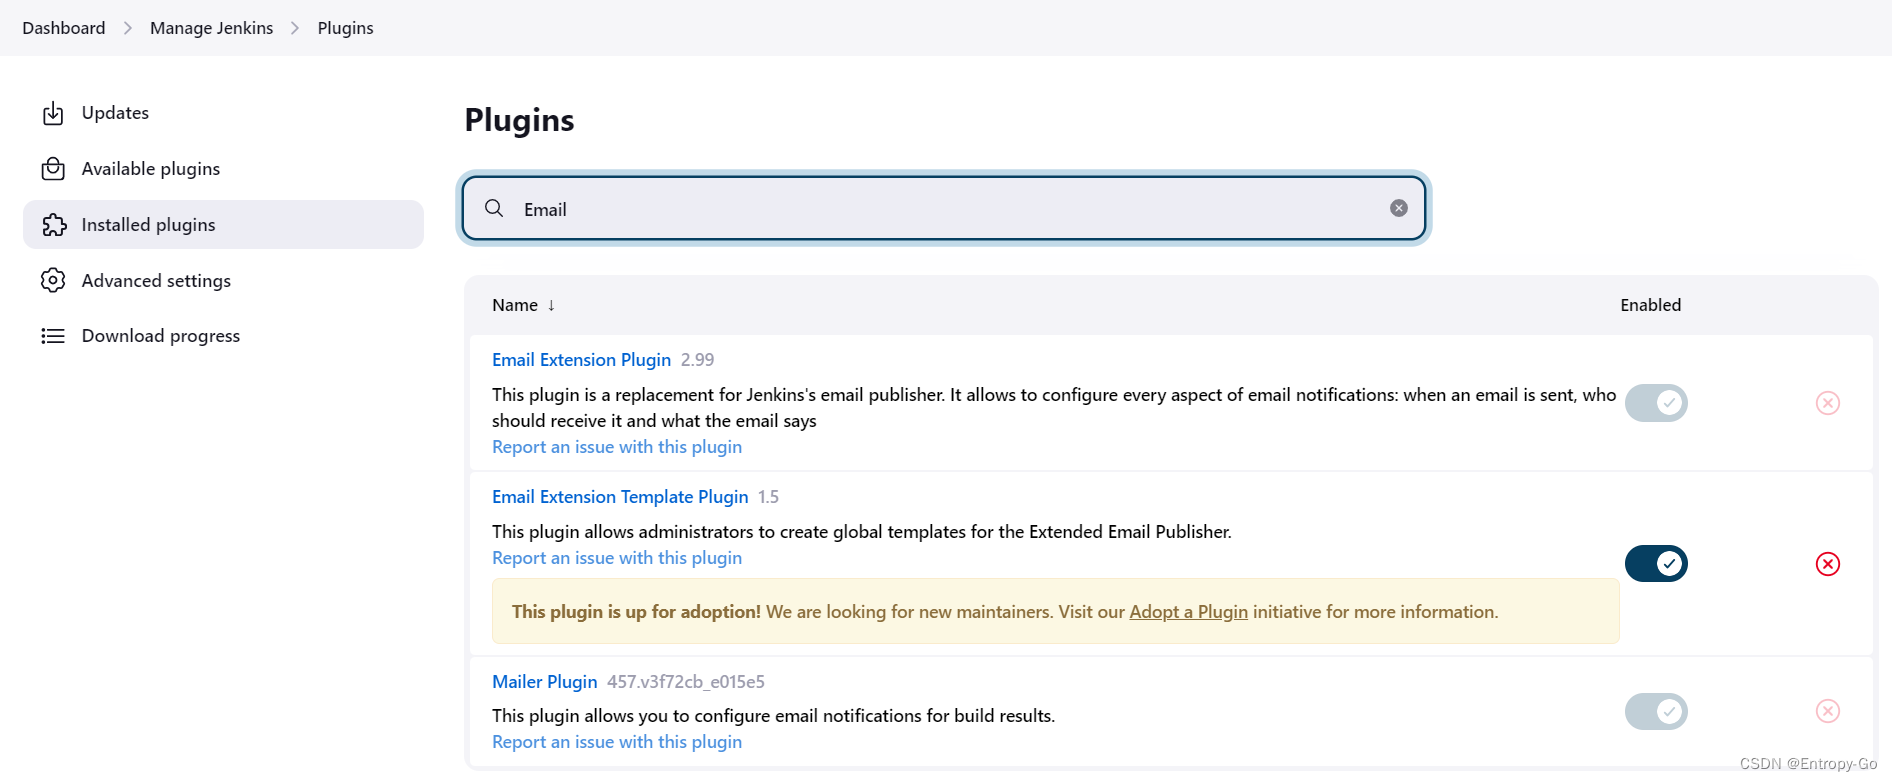The image size is (1892, 781).
Task: Uninstall Email Extension Template Plugin
Action: (x=1828, y=564)
